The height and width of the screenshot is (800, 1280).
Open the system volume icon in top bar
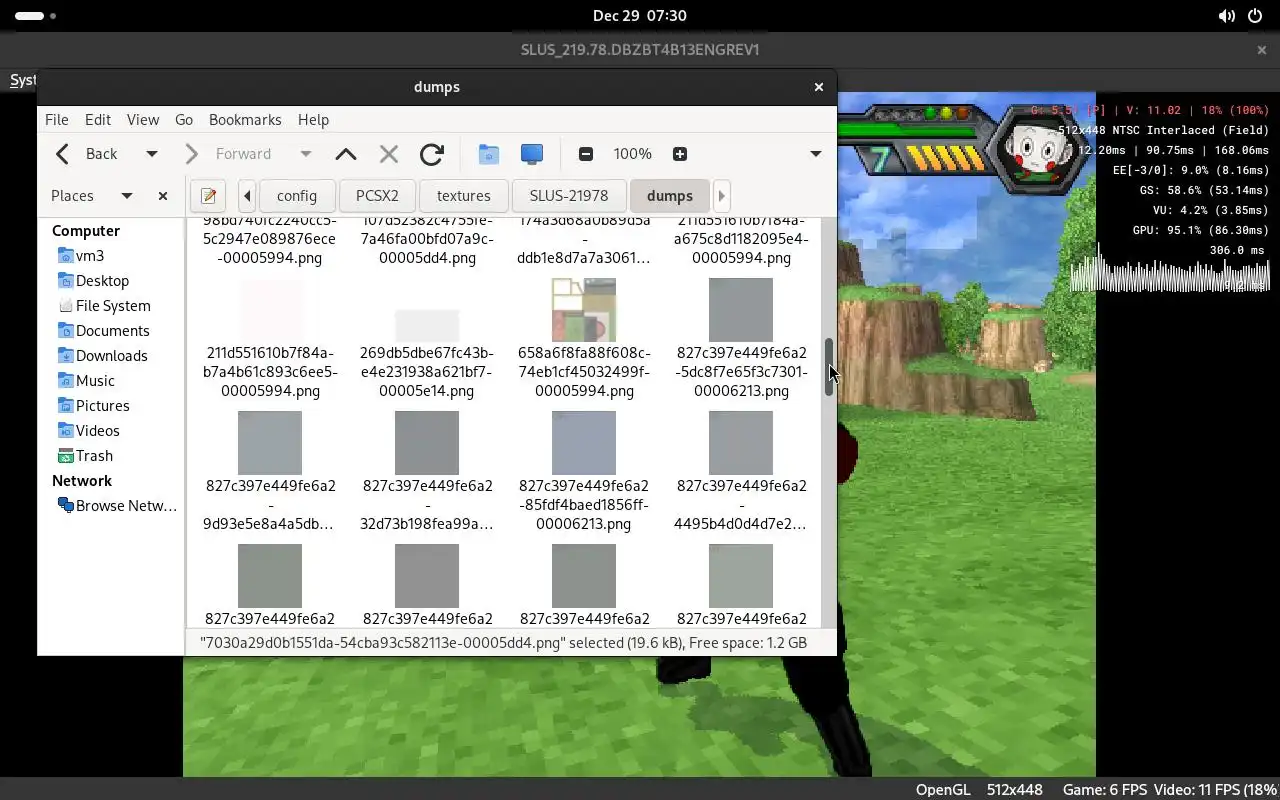[1227, 16]
